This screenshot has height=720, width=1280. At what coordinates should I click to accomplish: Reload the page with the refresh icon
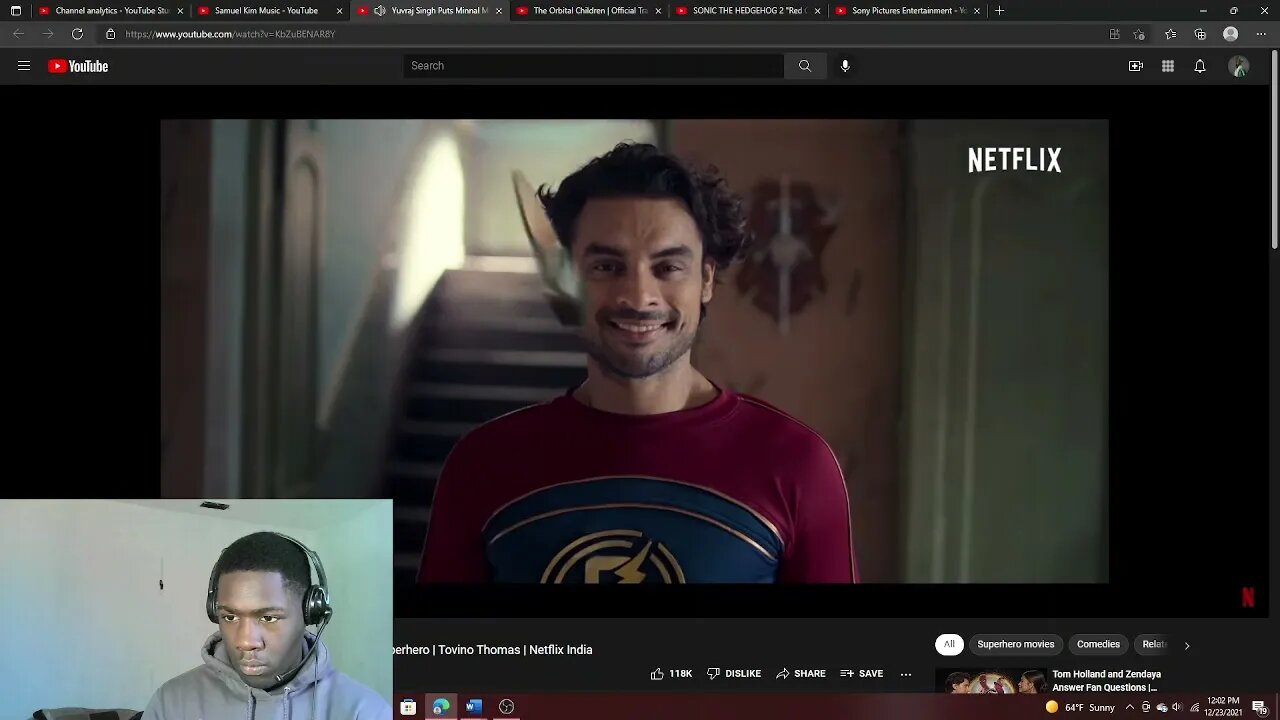(x=77, y=34)
